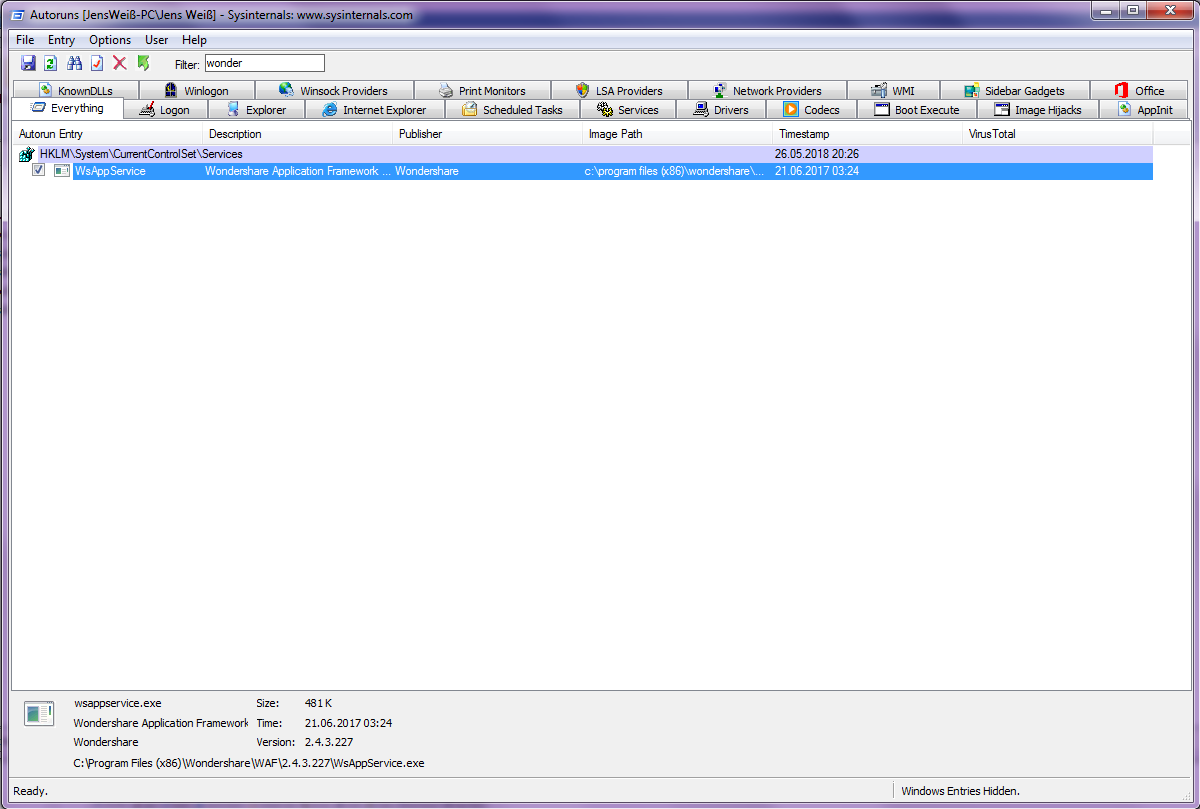Click the Ready status bar text
The height and width of the screenshot is (809, 1200).
coord(30,791)
